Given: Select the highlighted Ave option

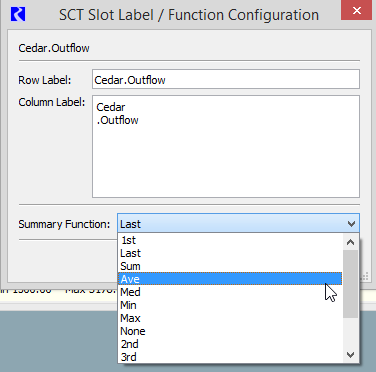Looking at the screenshot, I should 230,279.
